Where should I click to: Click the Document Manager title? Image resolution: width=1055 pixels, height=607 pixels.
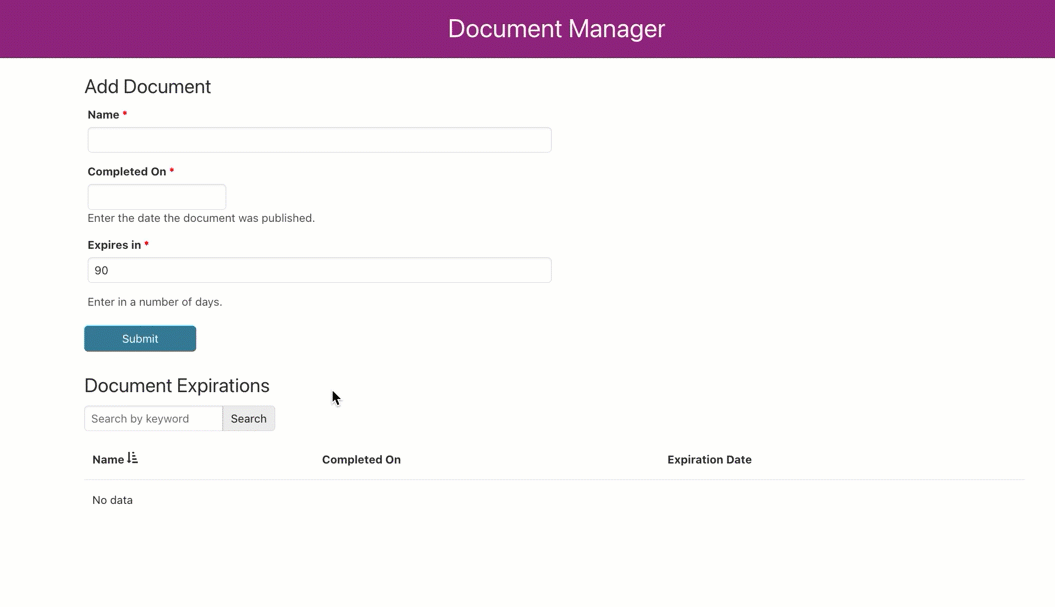[x=556, y=29]
